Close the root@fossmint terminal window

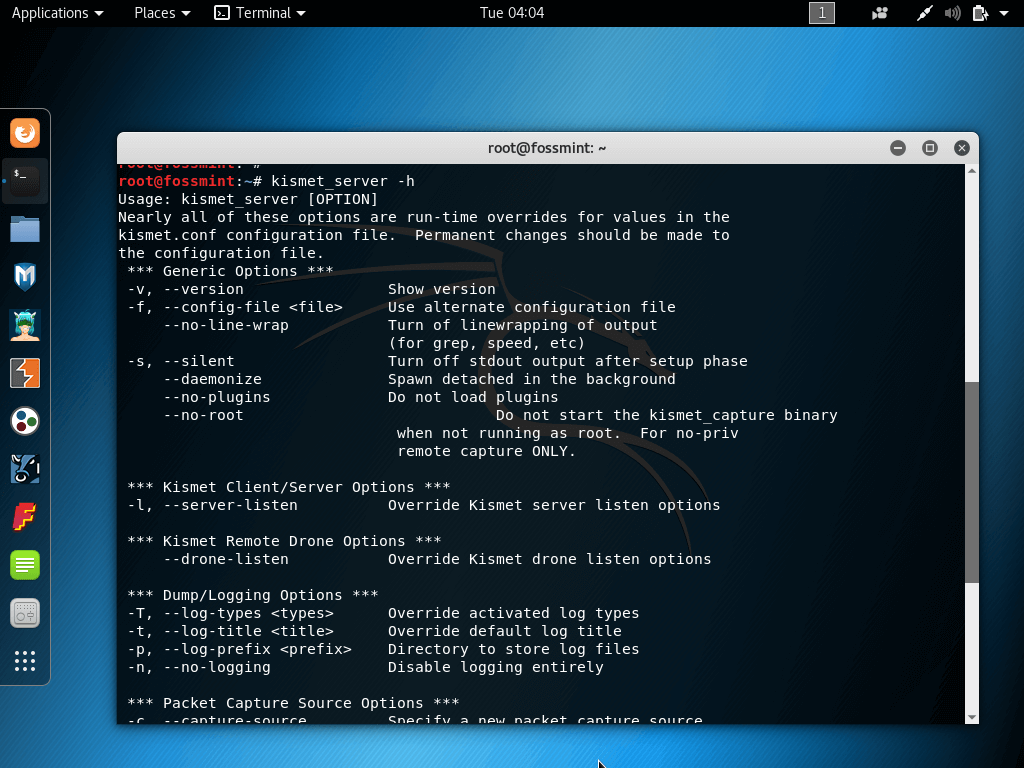(961, 148)
